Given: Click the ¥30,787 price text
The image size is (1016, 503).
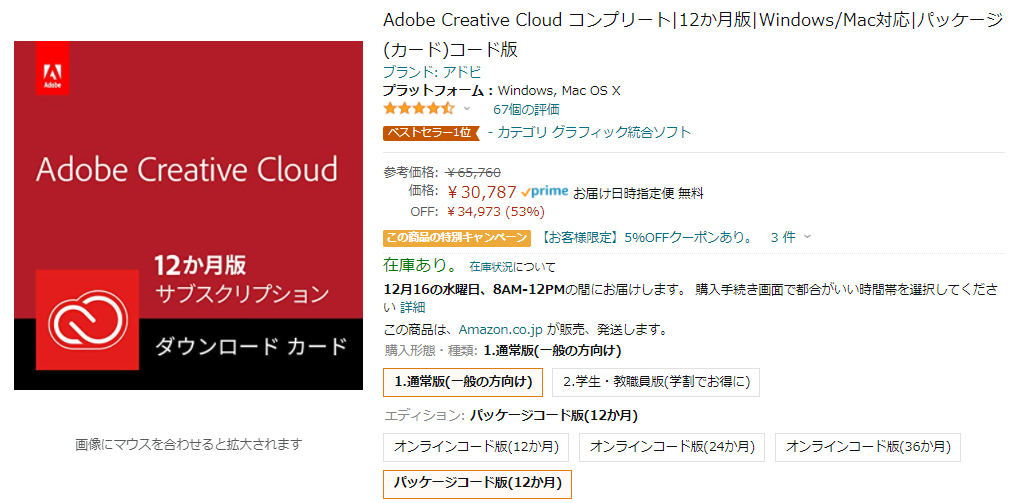Looking at the screenshot, I should pos(482,192).
